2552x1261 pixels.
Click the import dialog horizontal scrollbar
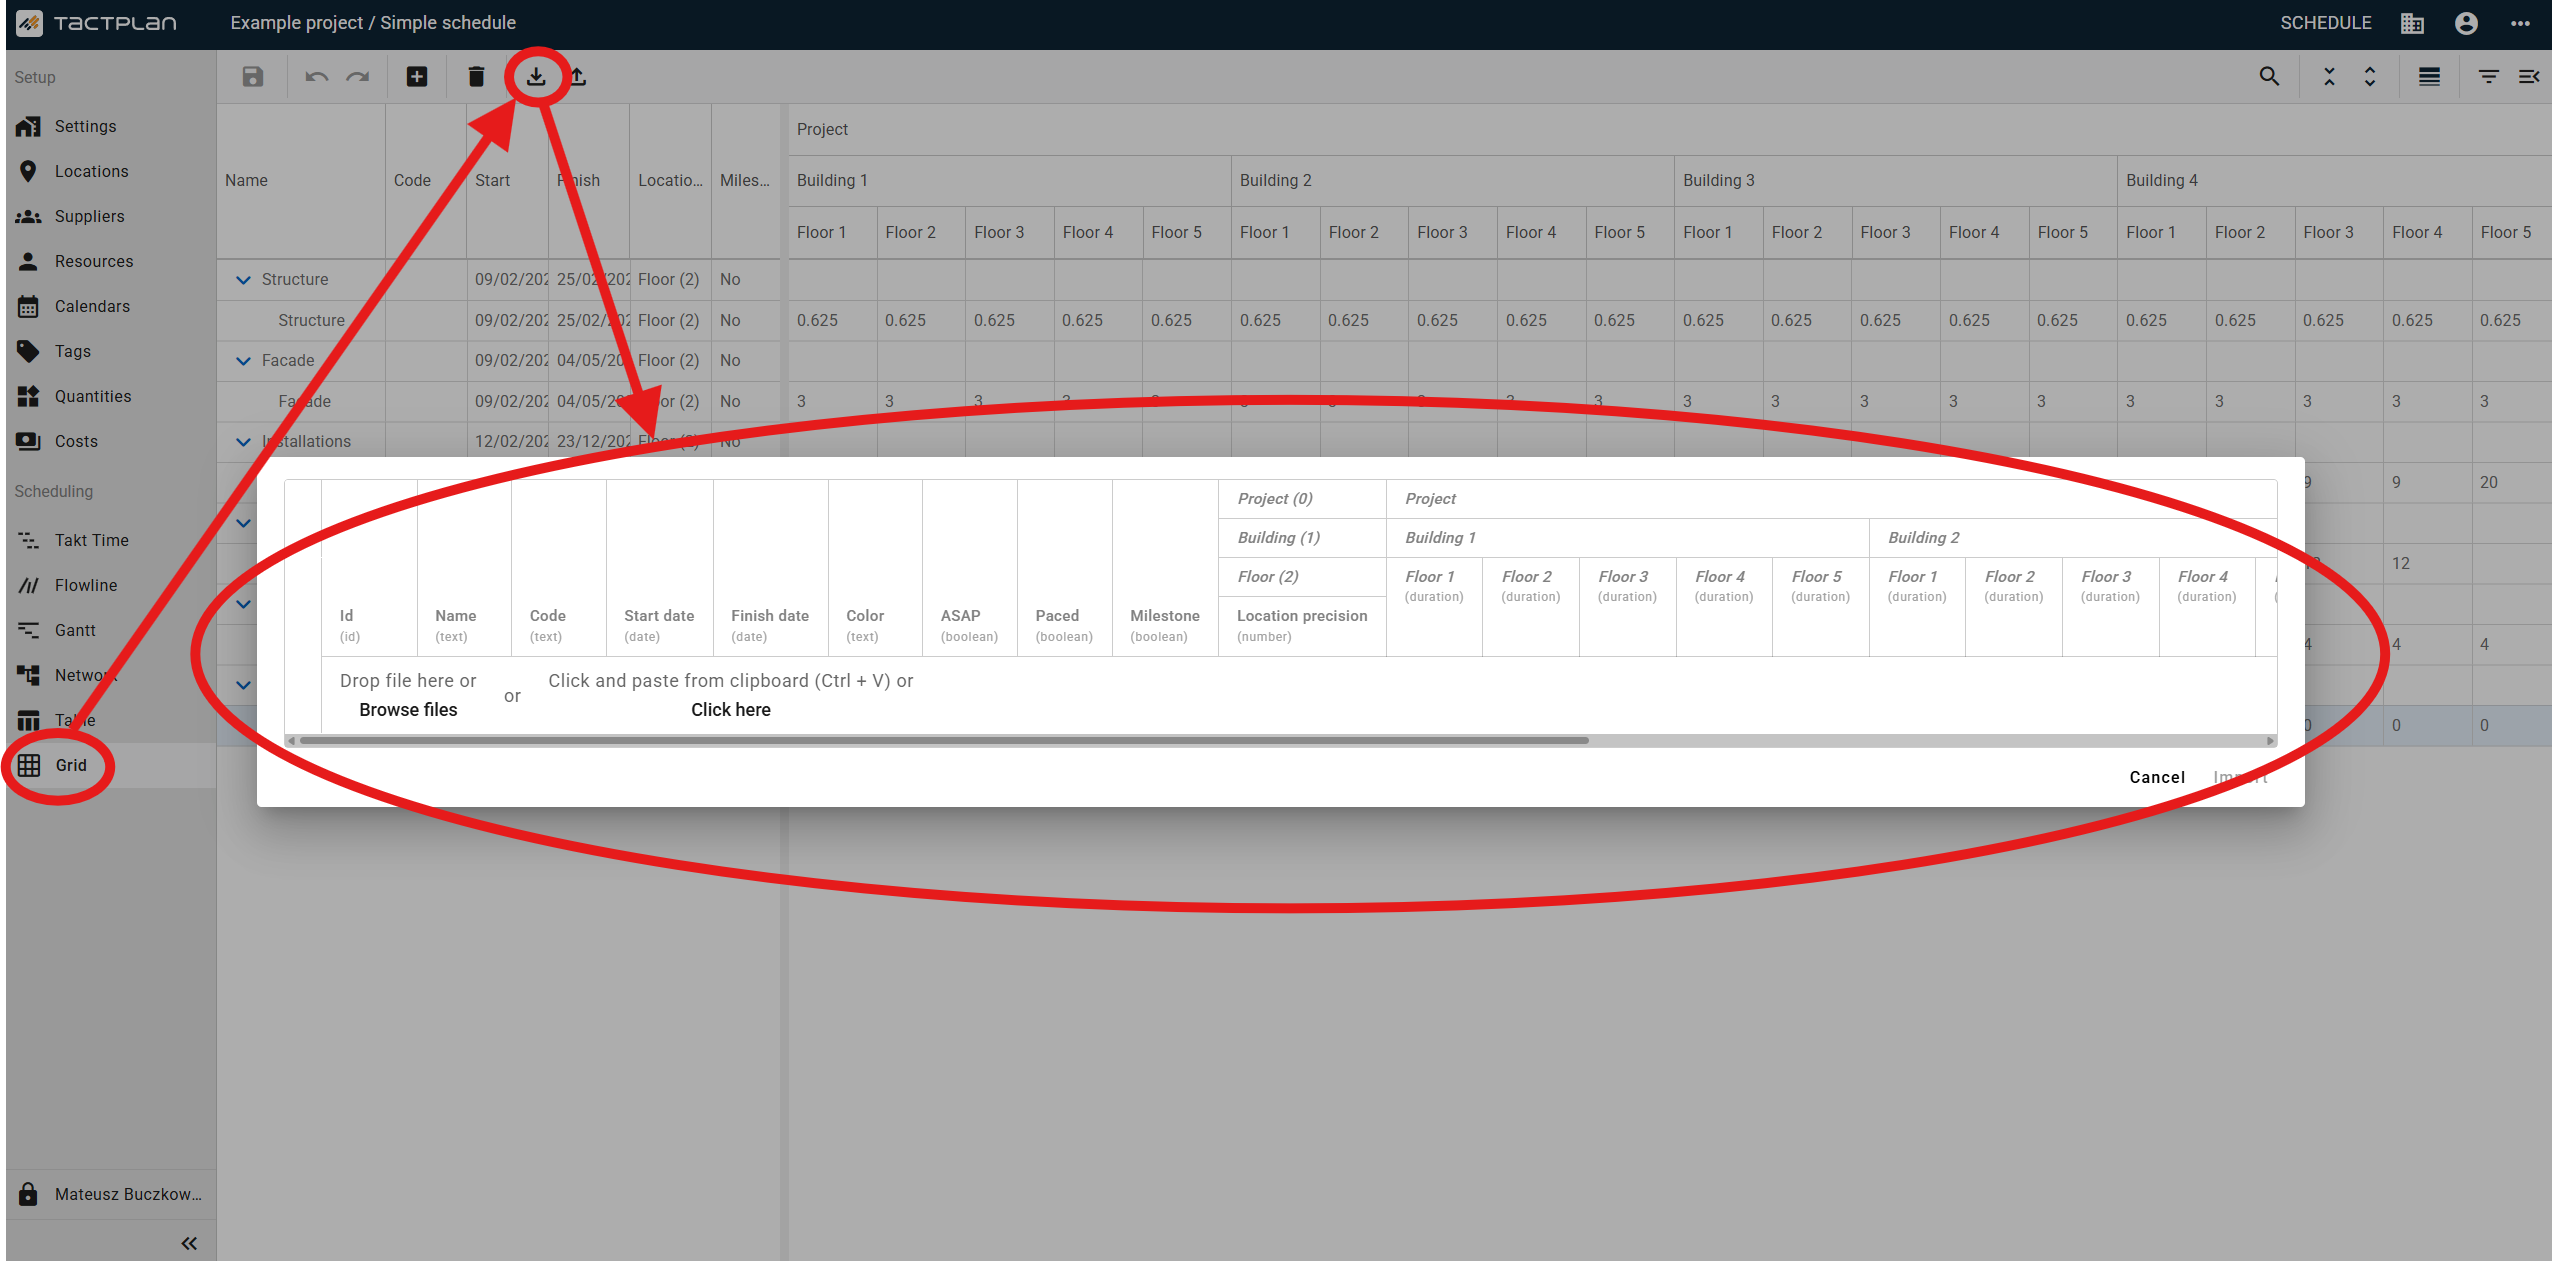(944, 741)
